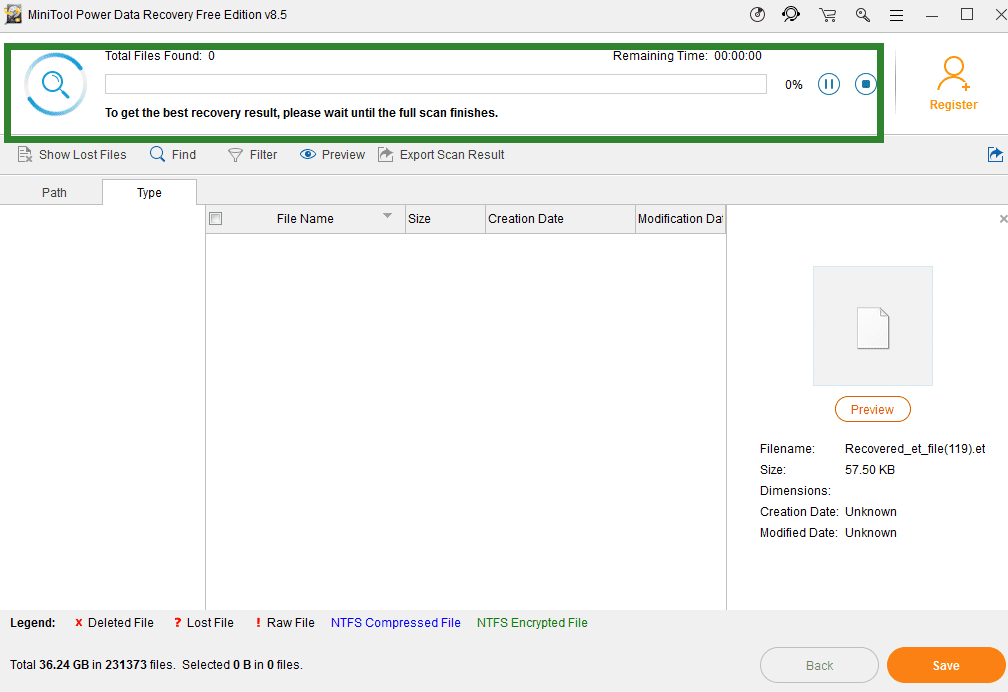Open the hamburger menu
This screenshot has height=692, width=1008.
pos(896,15)
